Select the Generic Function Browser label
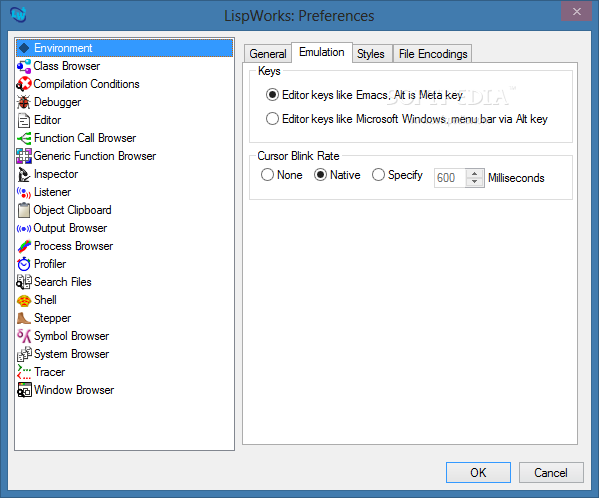The height and width of the screenshot is (498, 599). (x=95, y=156)
